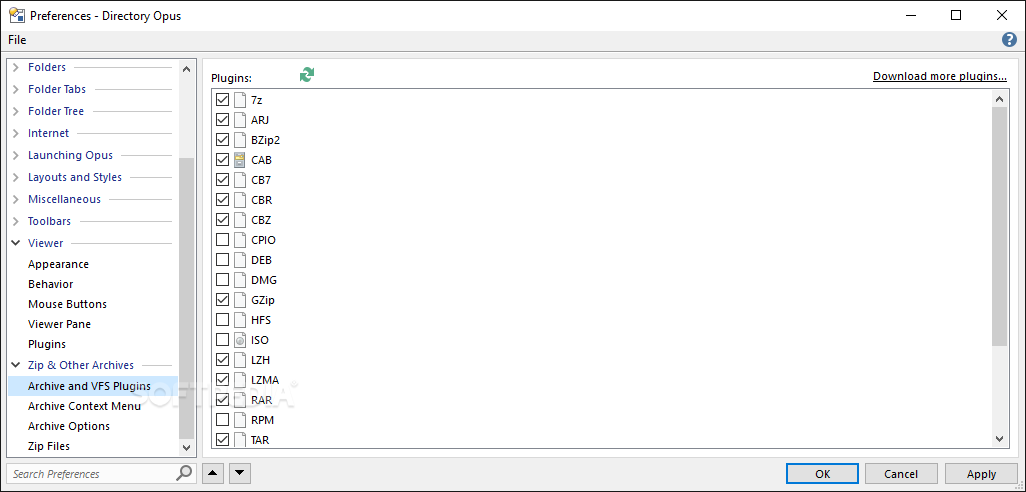Expand the Miscellaneous category arrow
This screenshot has width=1026, height=492.
[x=16, y=199]
